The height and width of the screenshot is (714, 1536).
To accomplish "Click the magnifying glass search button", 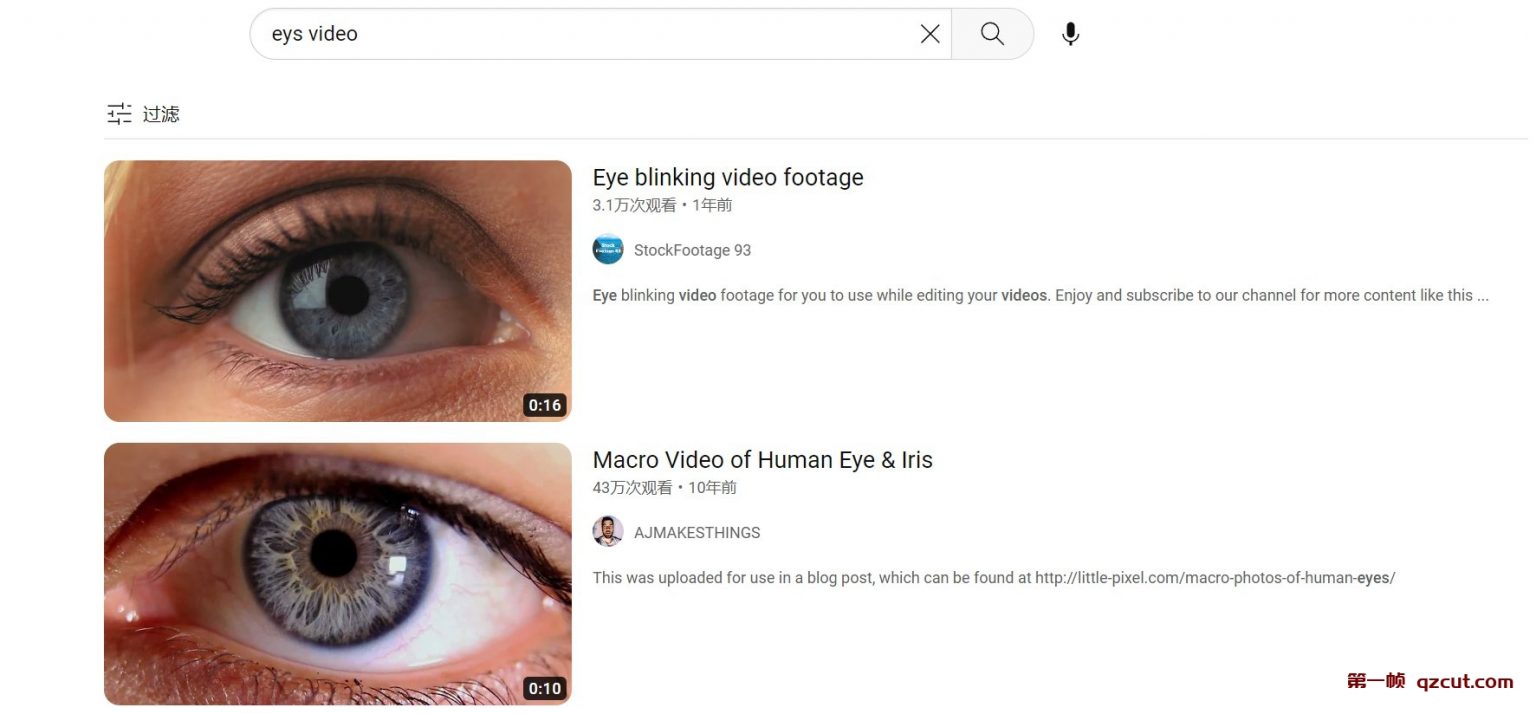I will (992, 34).
